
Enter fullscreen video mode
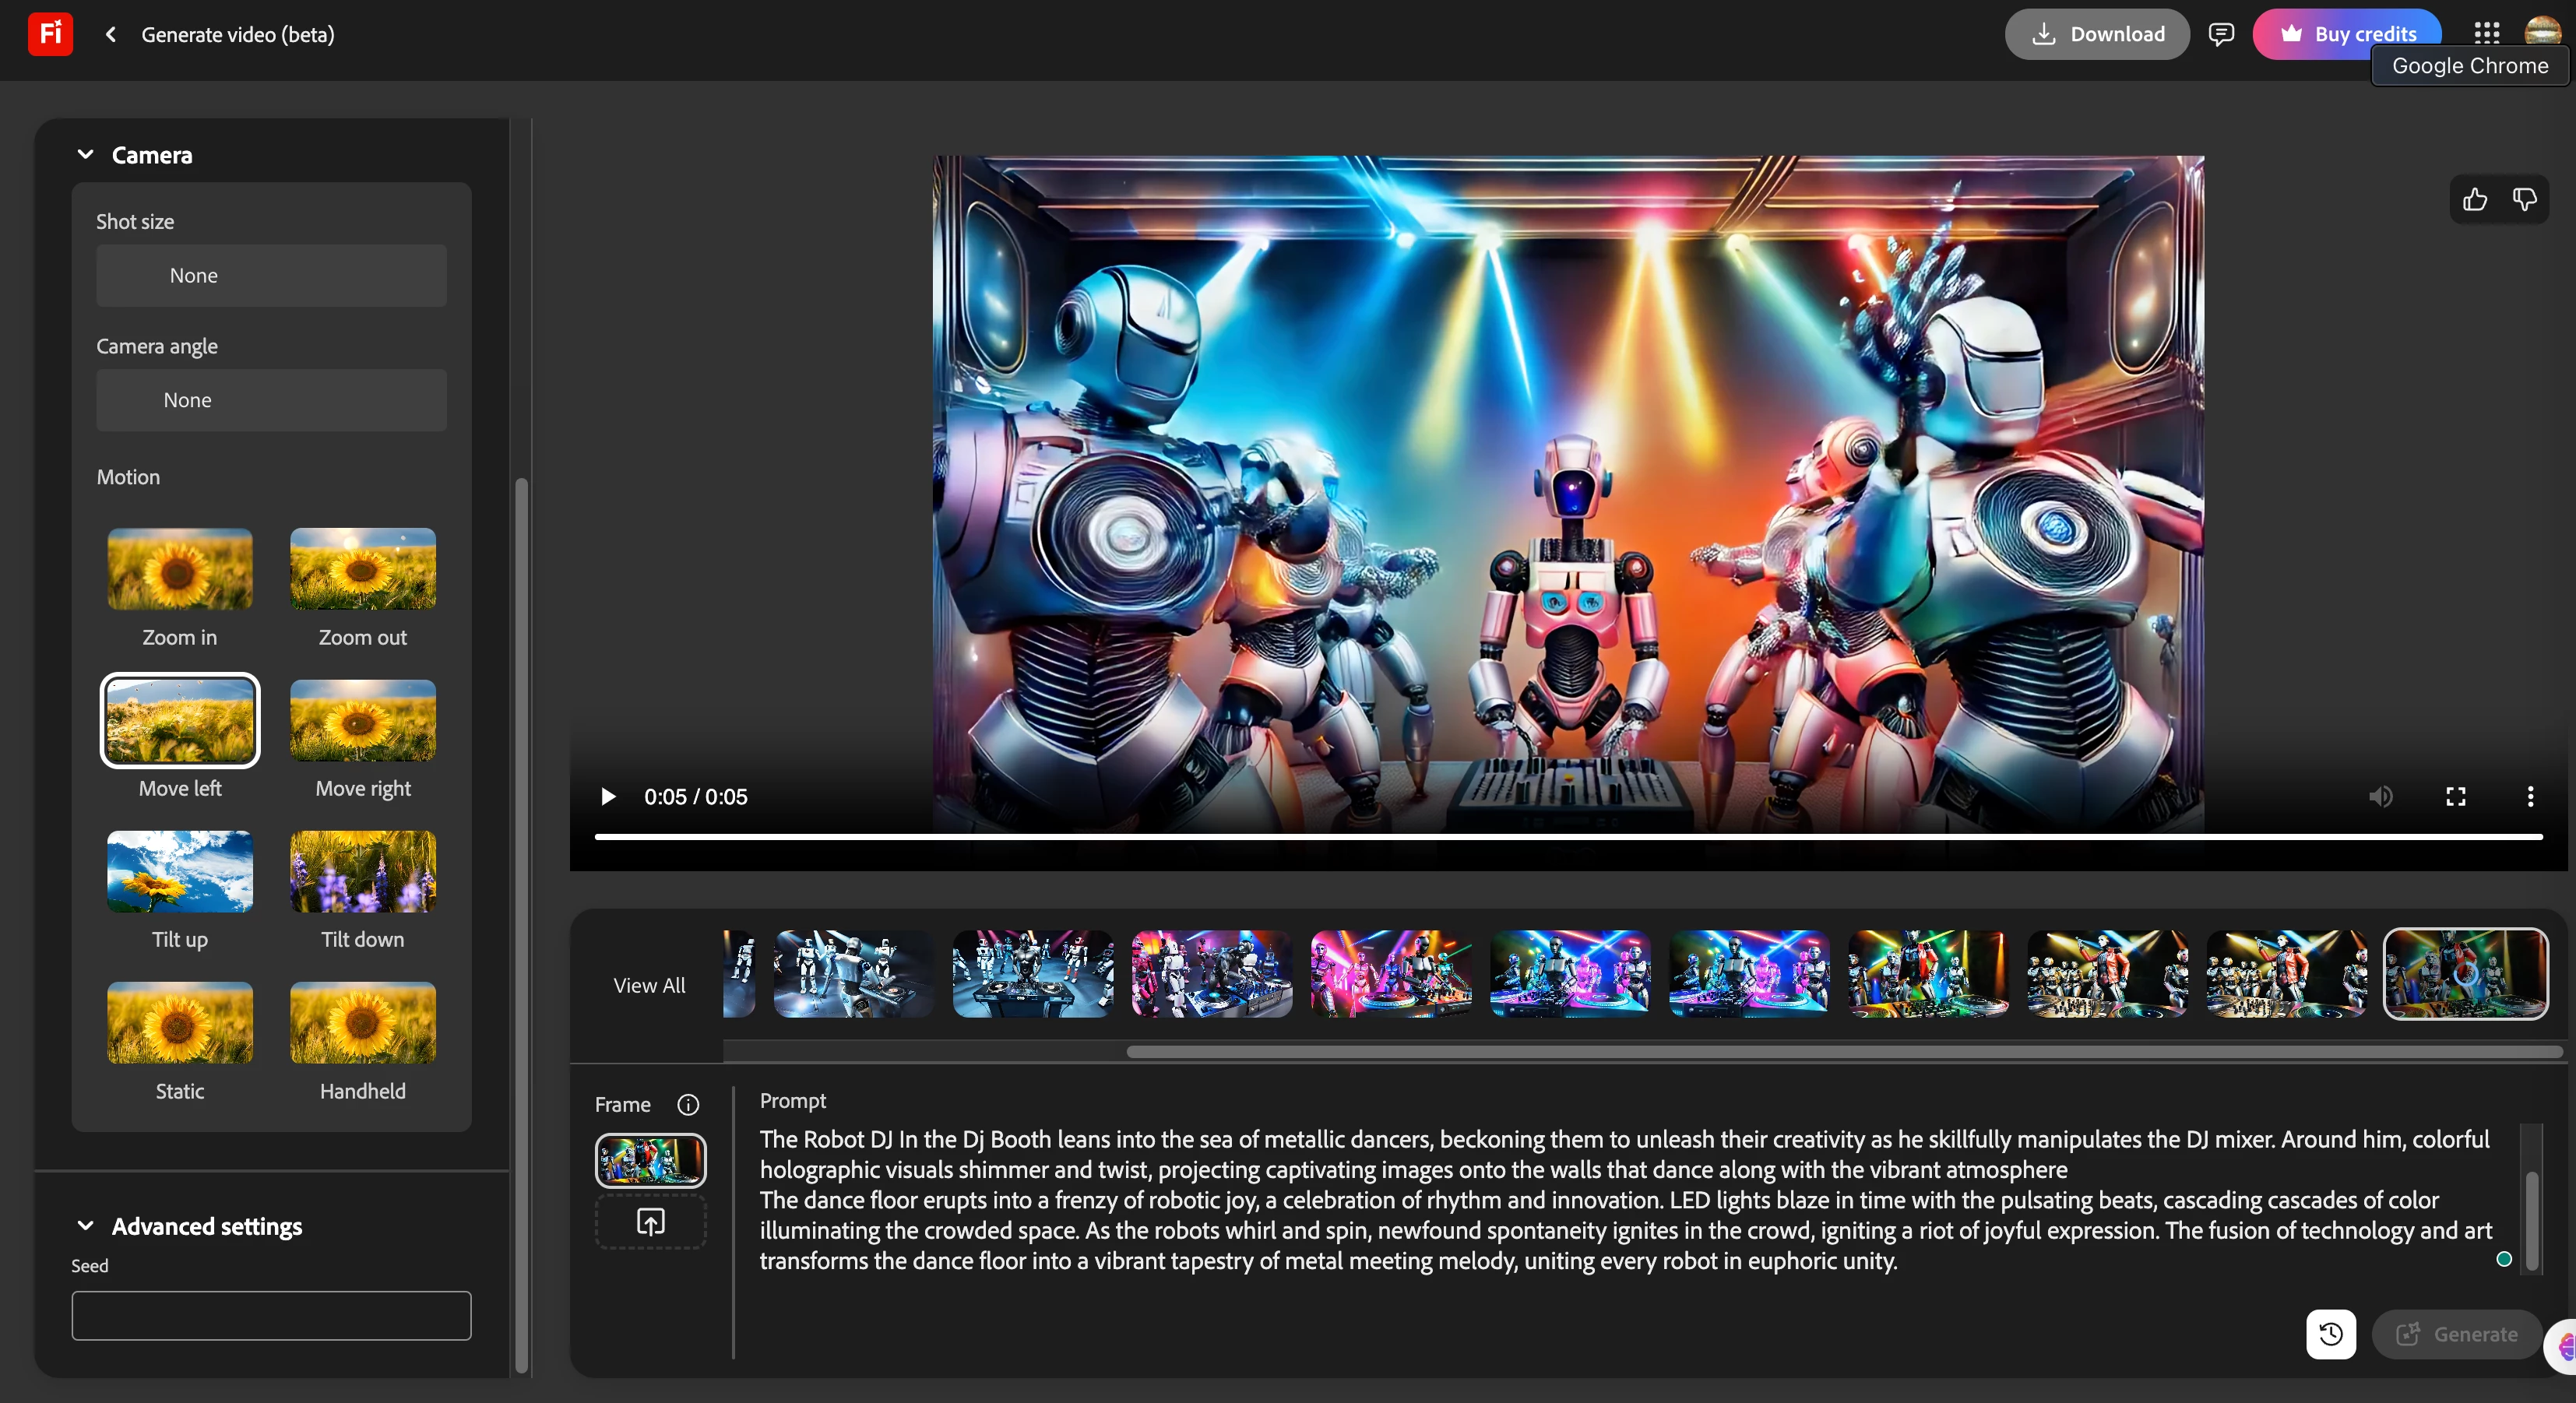click(x=2456, y=796)
